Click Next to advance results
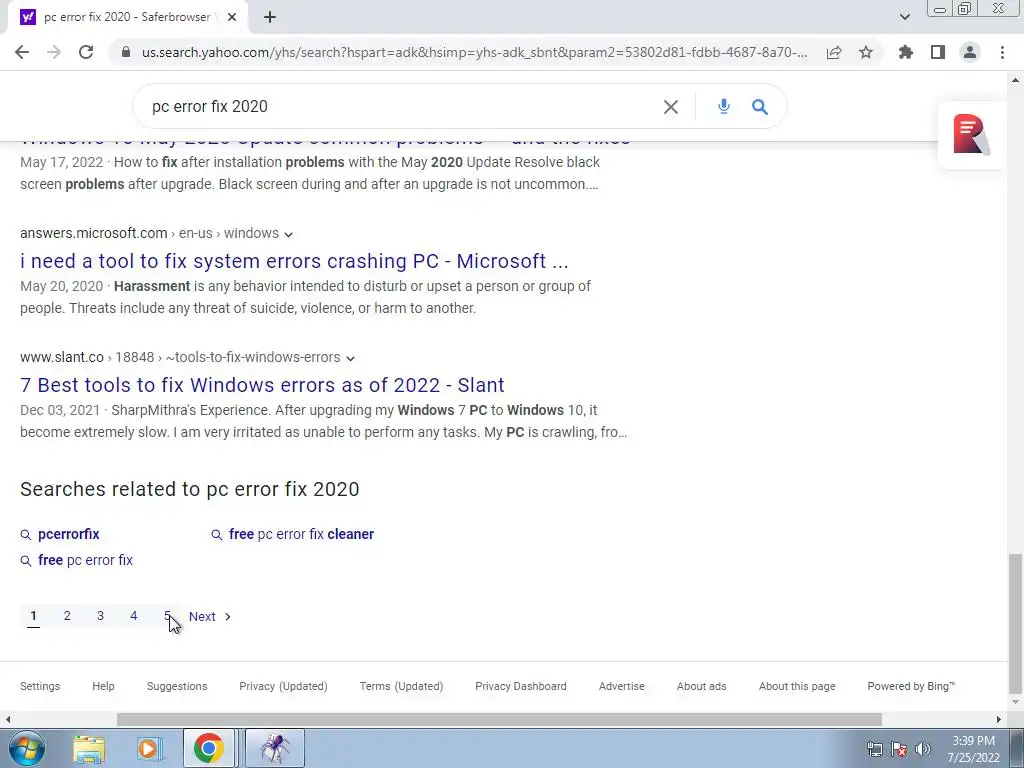The height and width of the screenshot is (768, 1024). click(x=210, y=616)
